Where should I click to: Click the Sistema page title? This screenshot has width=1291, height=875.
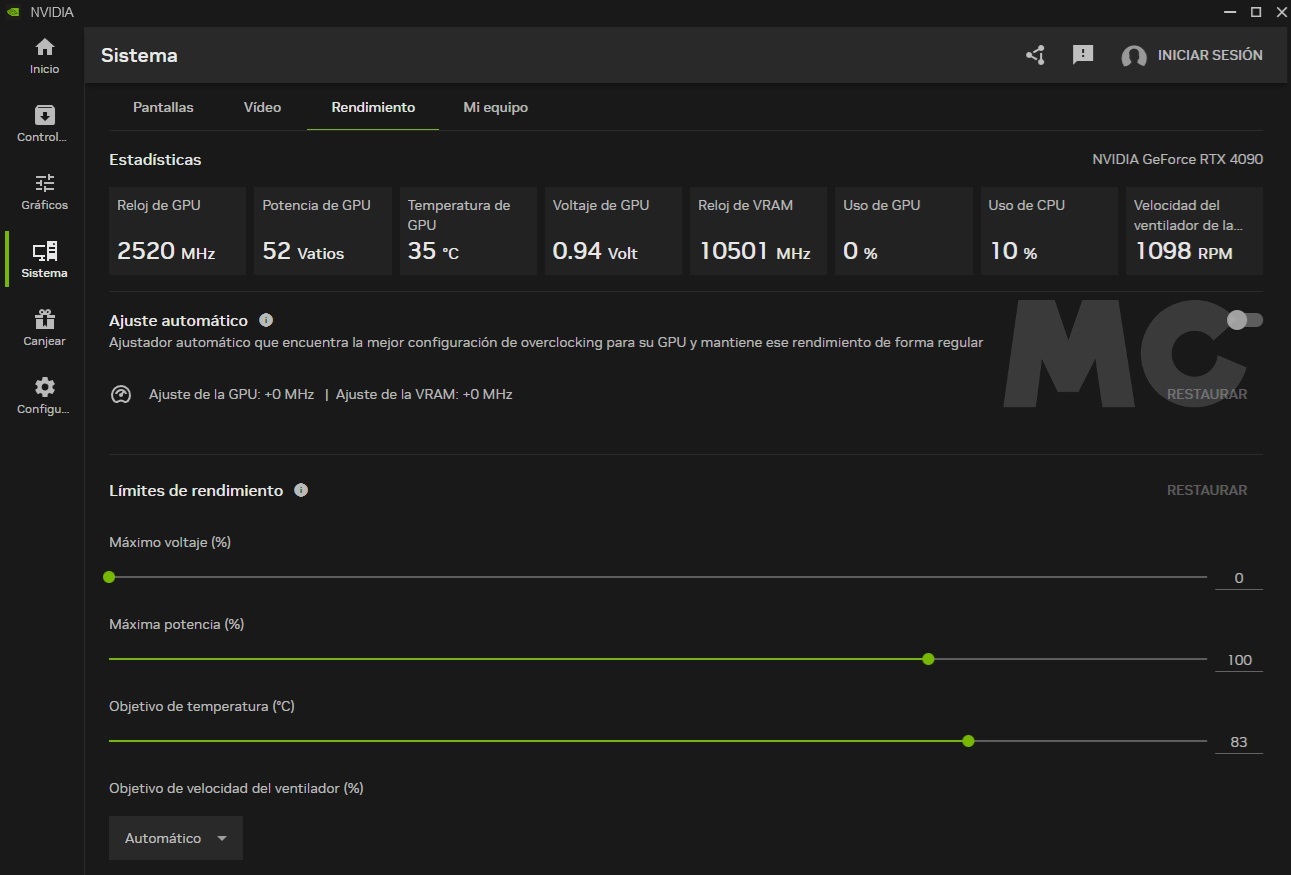pyautogui.click(x=139, y=55)
